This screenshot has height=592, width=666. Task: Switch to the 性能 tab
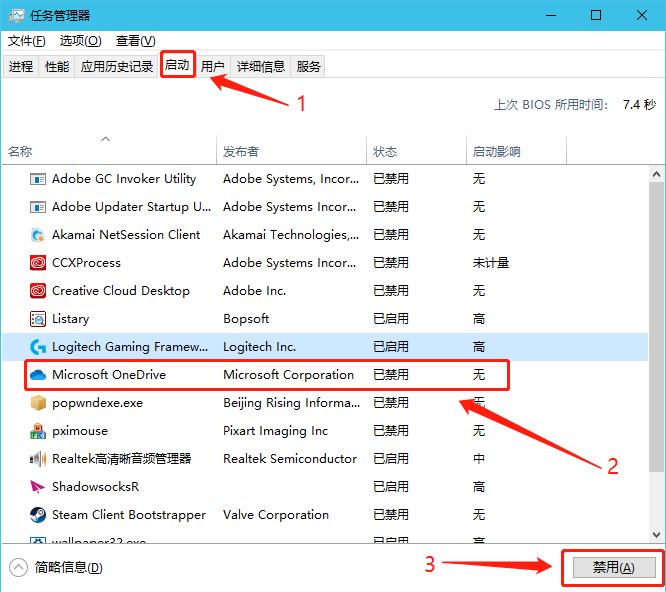[57, 67]
